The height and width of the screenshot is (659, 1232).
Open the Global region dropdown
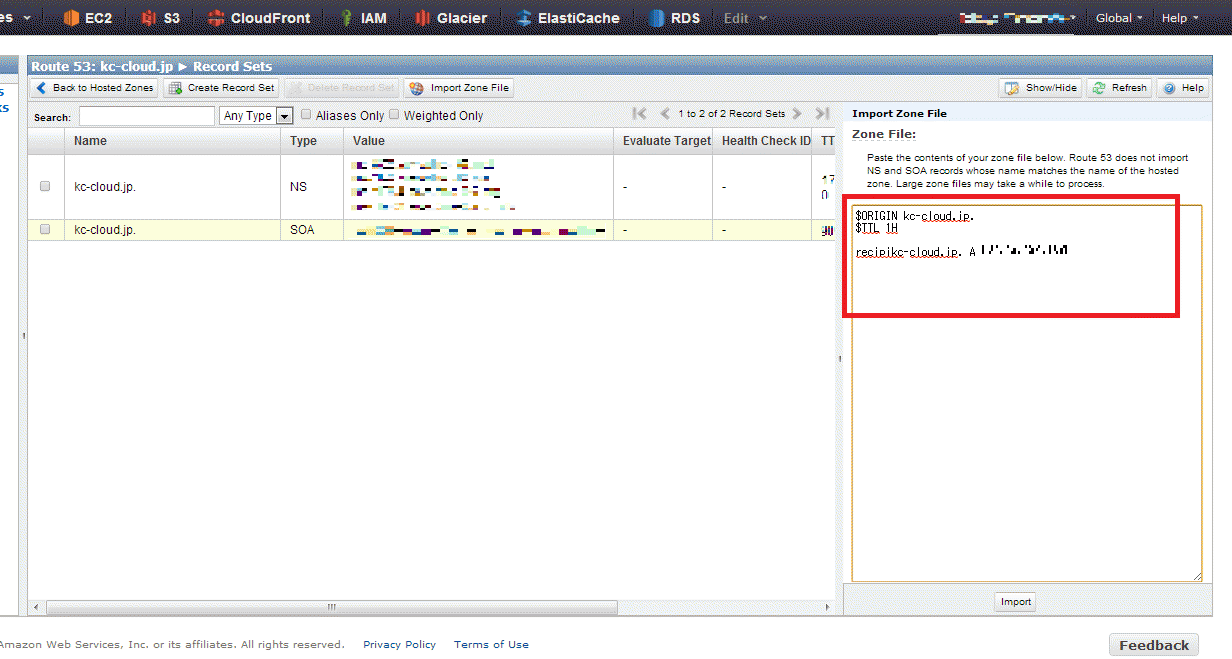point(1119,18)
